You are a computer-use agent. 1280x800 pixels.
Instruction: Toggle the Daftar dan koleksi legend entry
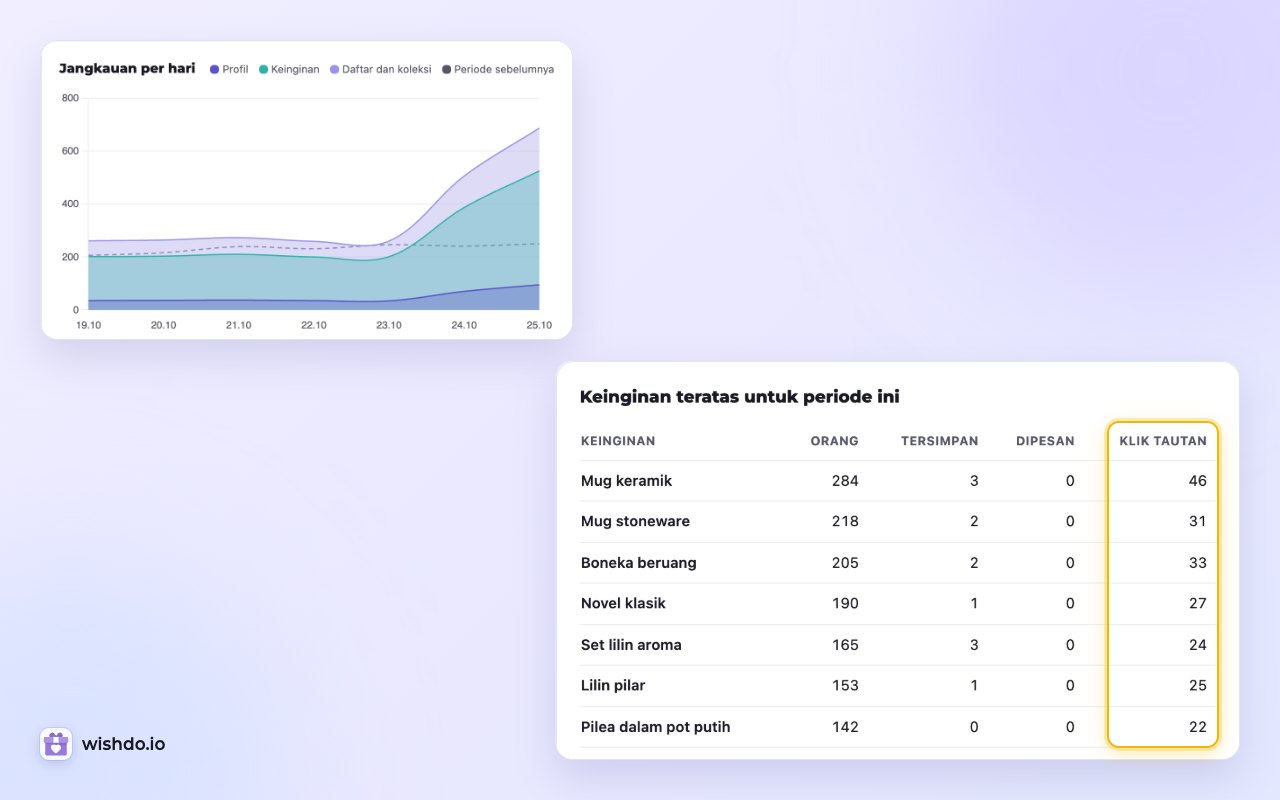(x=381, y=69)
